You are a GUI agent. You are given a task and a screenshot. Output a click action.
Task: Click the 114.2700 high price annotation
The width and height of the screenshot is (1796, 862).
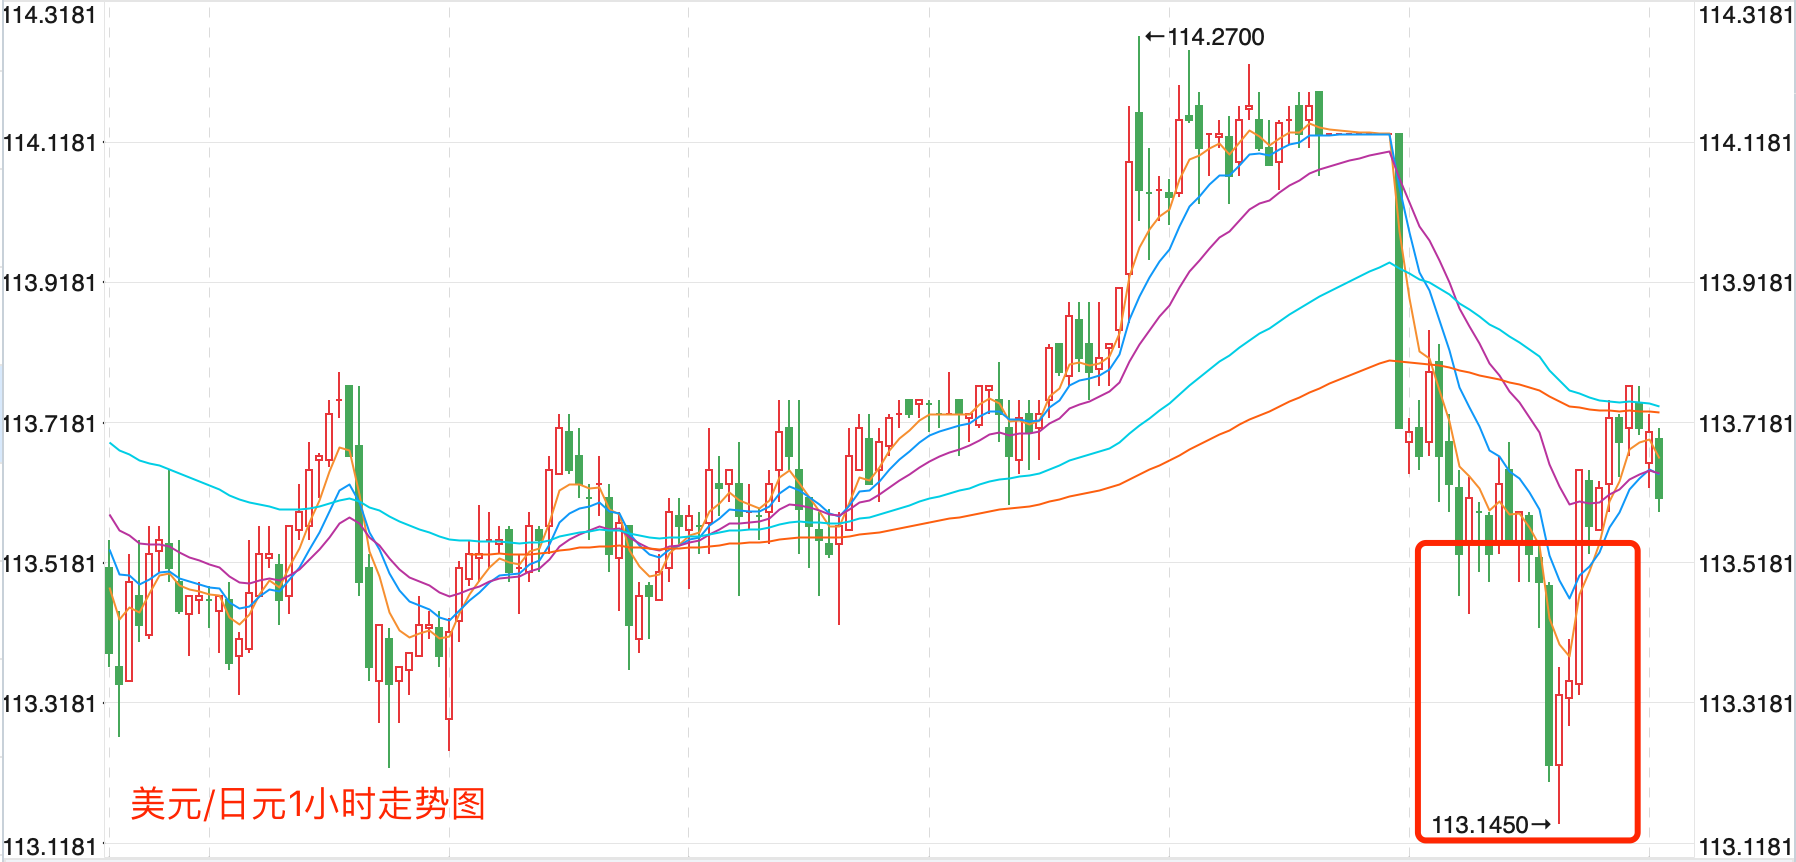pos(1215,37)
